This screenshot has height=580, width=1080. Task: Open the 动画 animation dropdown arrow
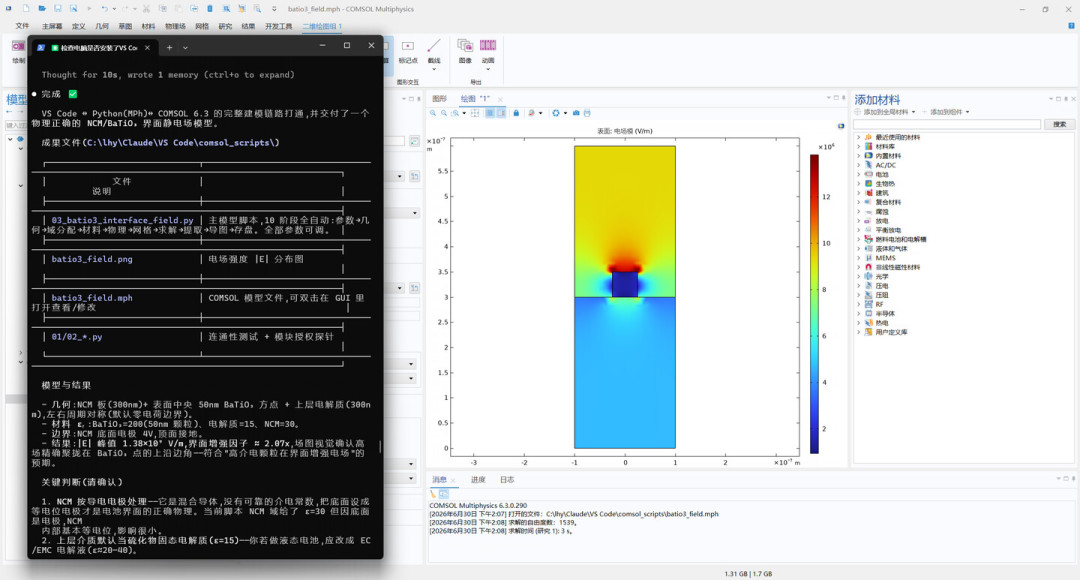point(488,69)
